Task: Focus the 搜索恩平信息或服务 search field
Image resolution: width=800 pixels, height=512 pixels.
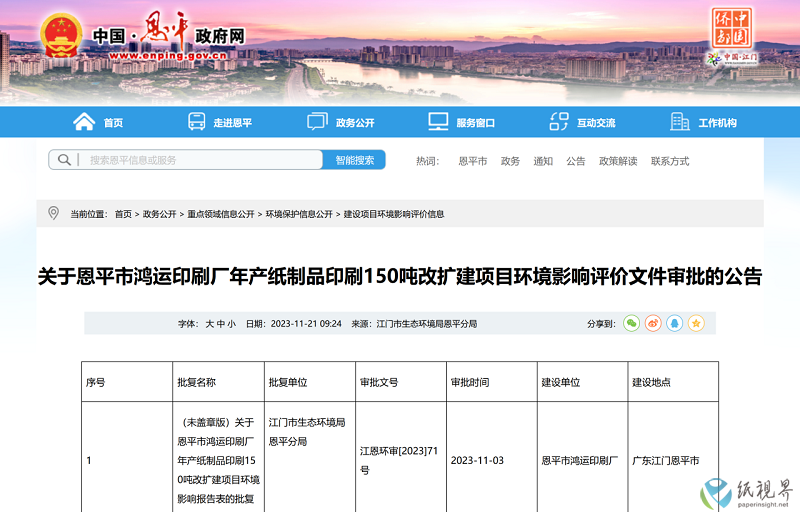Action: [186, 160]
